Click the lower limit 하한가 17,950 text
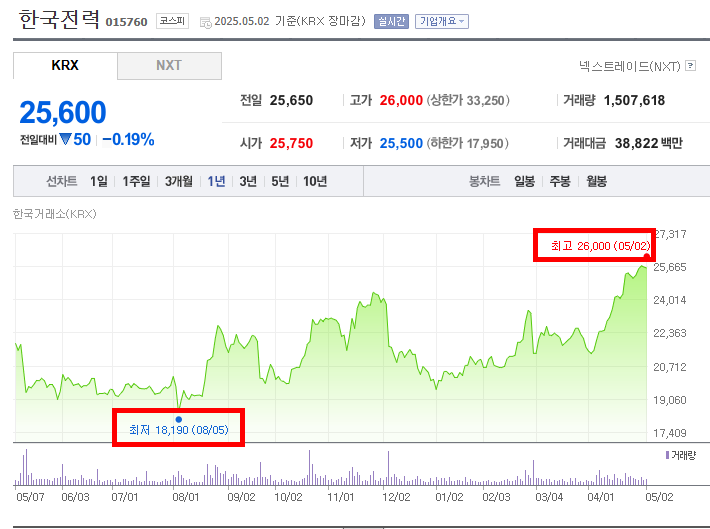The width and height of the screenshot is (710, 529). pos(467,143)
